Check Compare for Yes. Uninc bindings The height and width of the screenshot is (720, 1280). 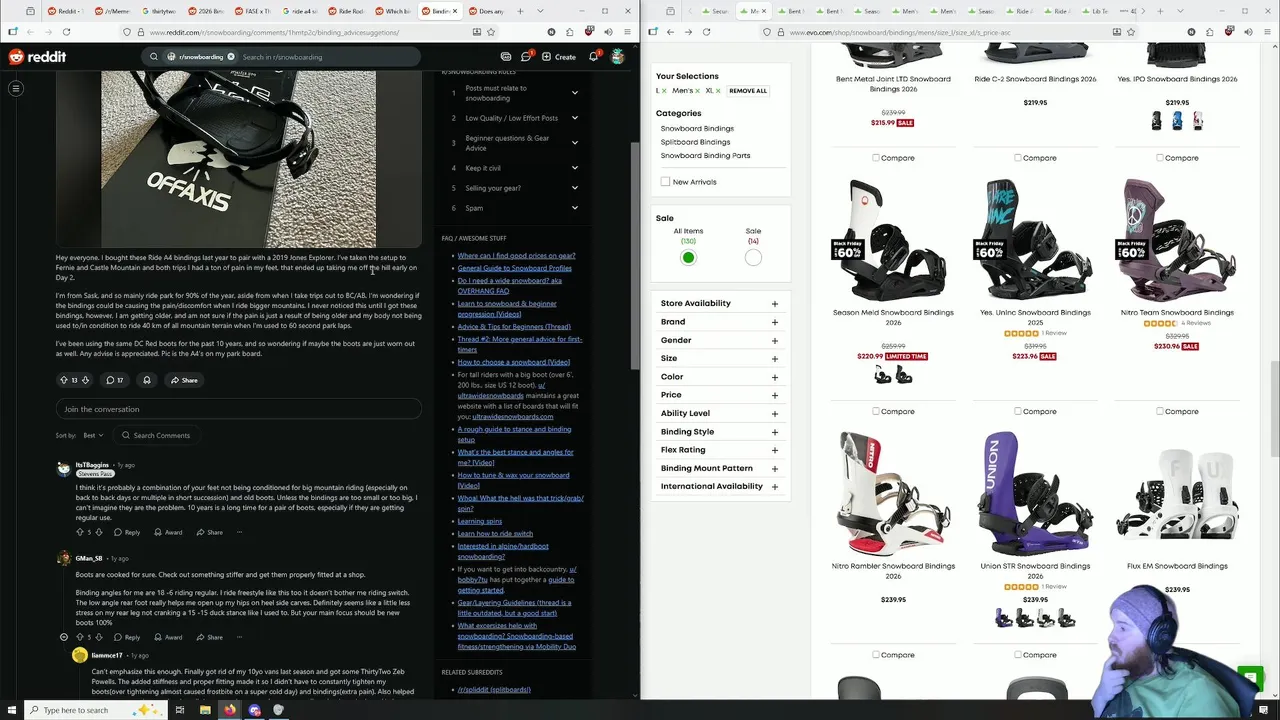point(1018,411)
